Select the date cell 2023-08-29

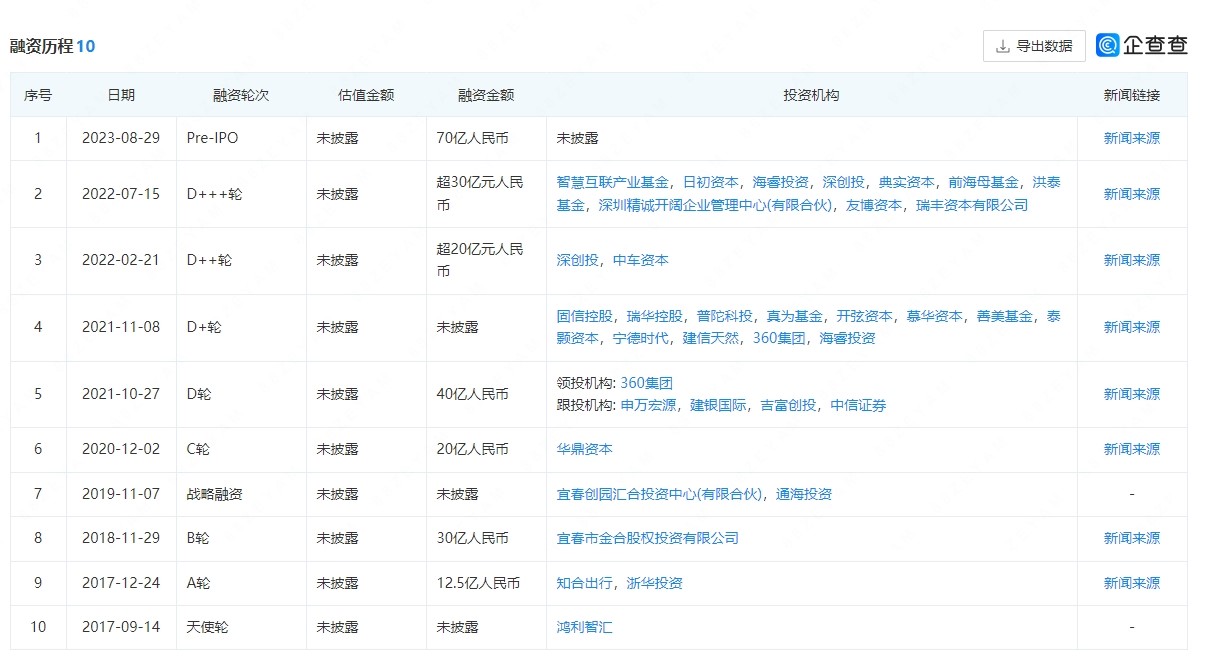(x=121, y=138)
